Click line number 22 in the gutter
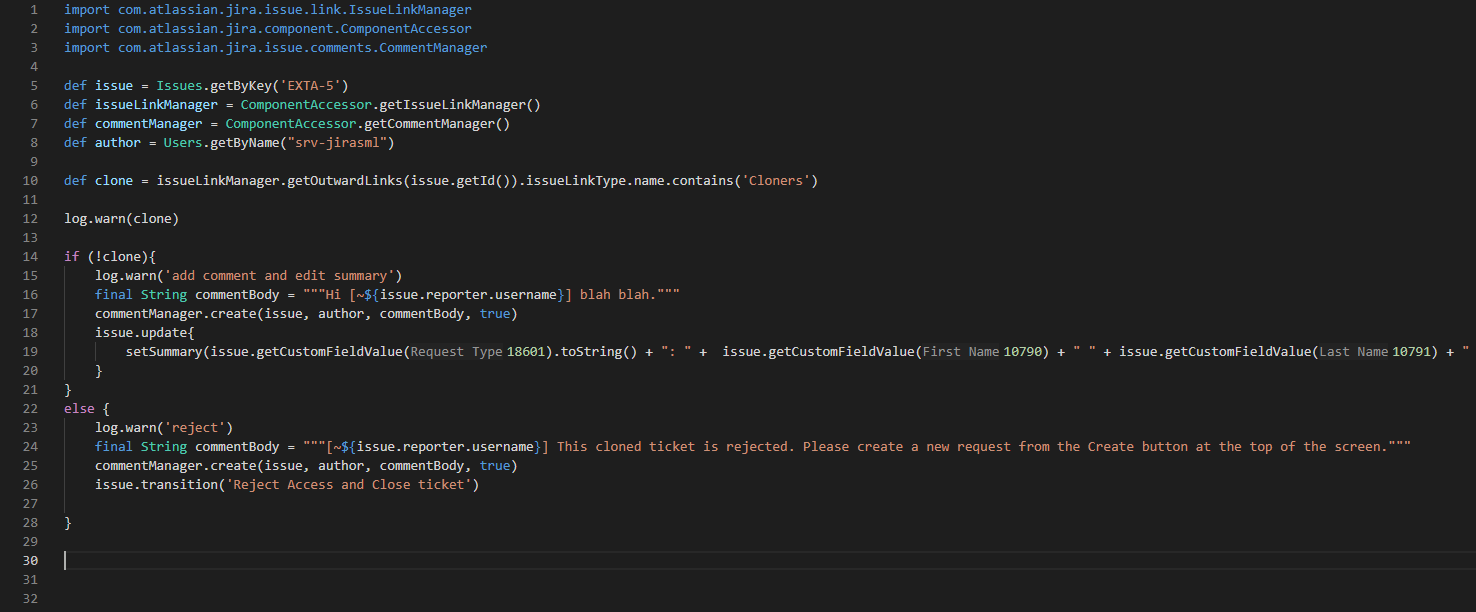Viewport: 1476px width, 612px height. tap(30, 408)
